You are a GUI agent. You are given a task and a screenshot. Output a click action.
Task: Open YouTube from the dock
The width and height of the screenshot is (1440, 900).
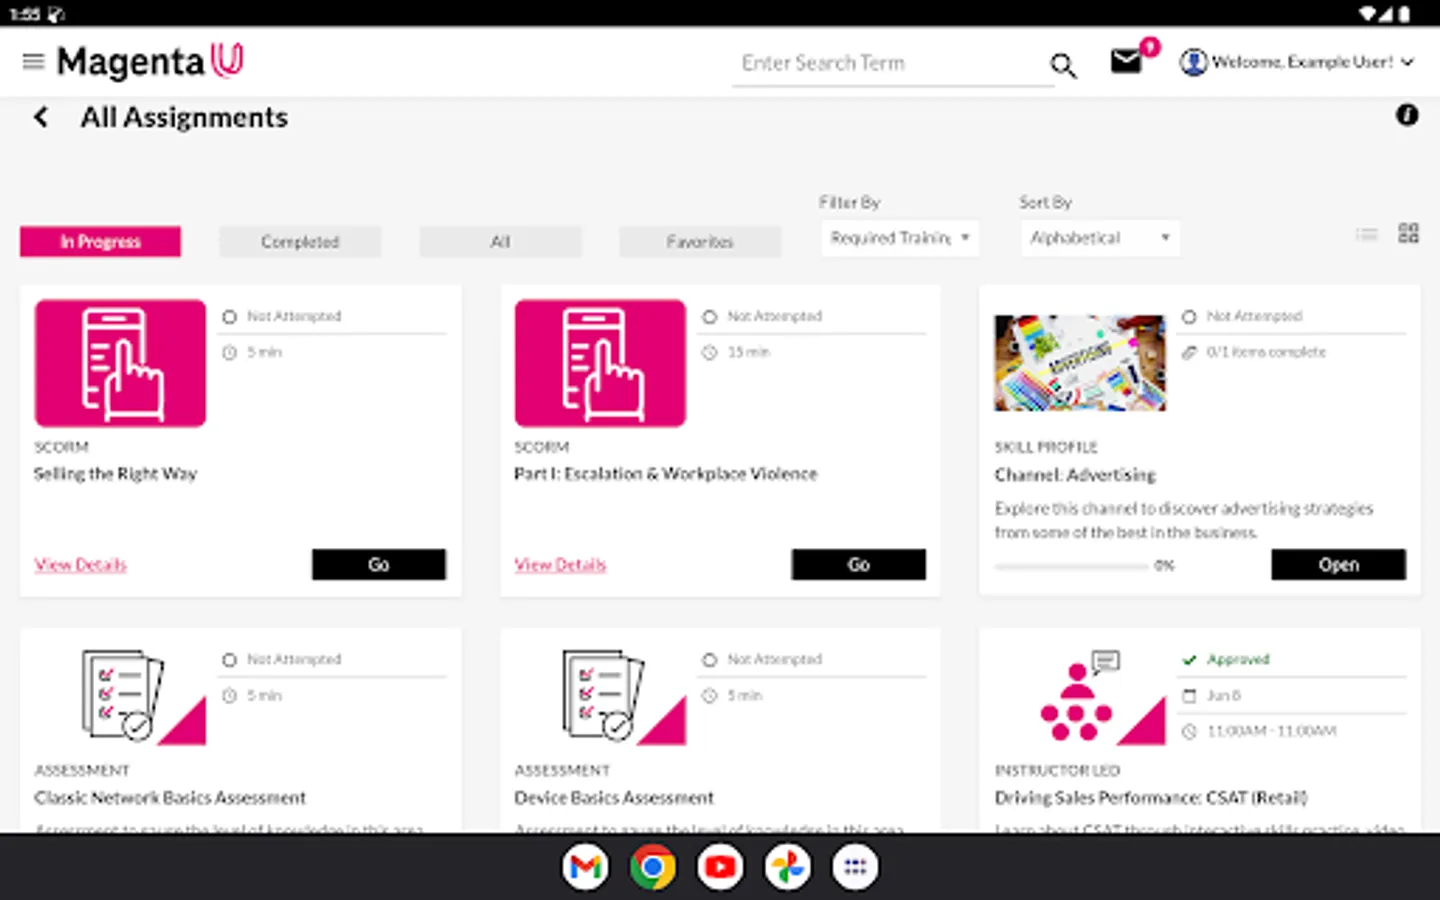tap(720, 867)
